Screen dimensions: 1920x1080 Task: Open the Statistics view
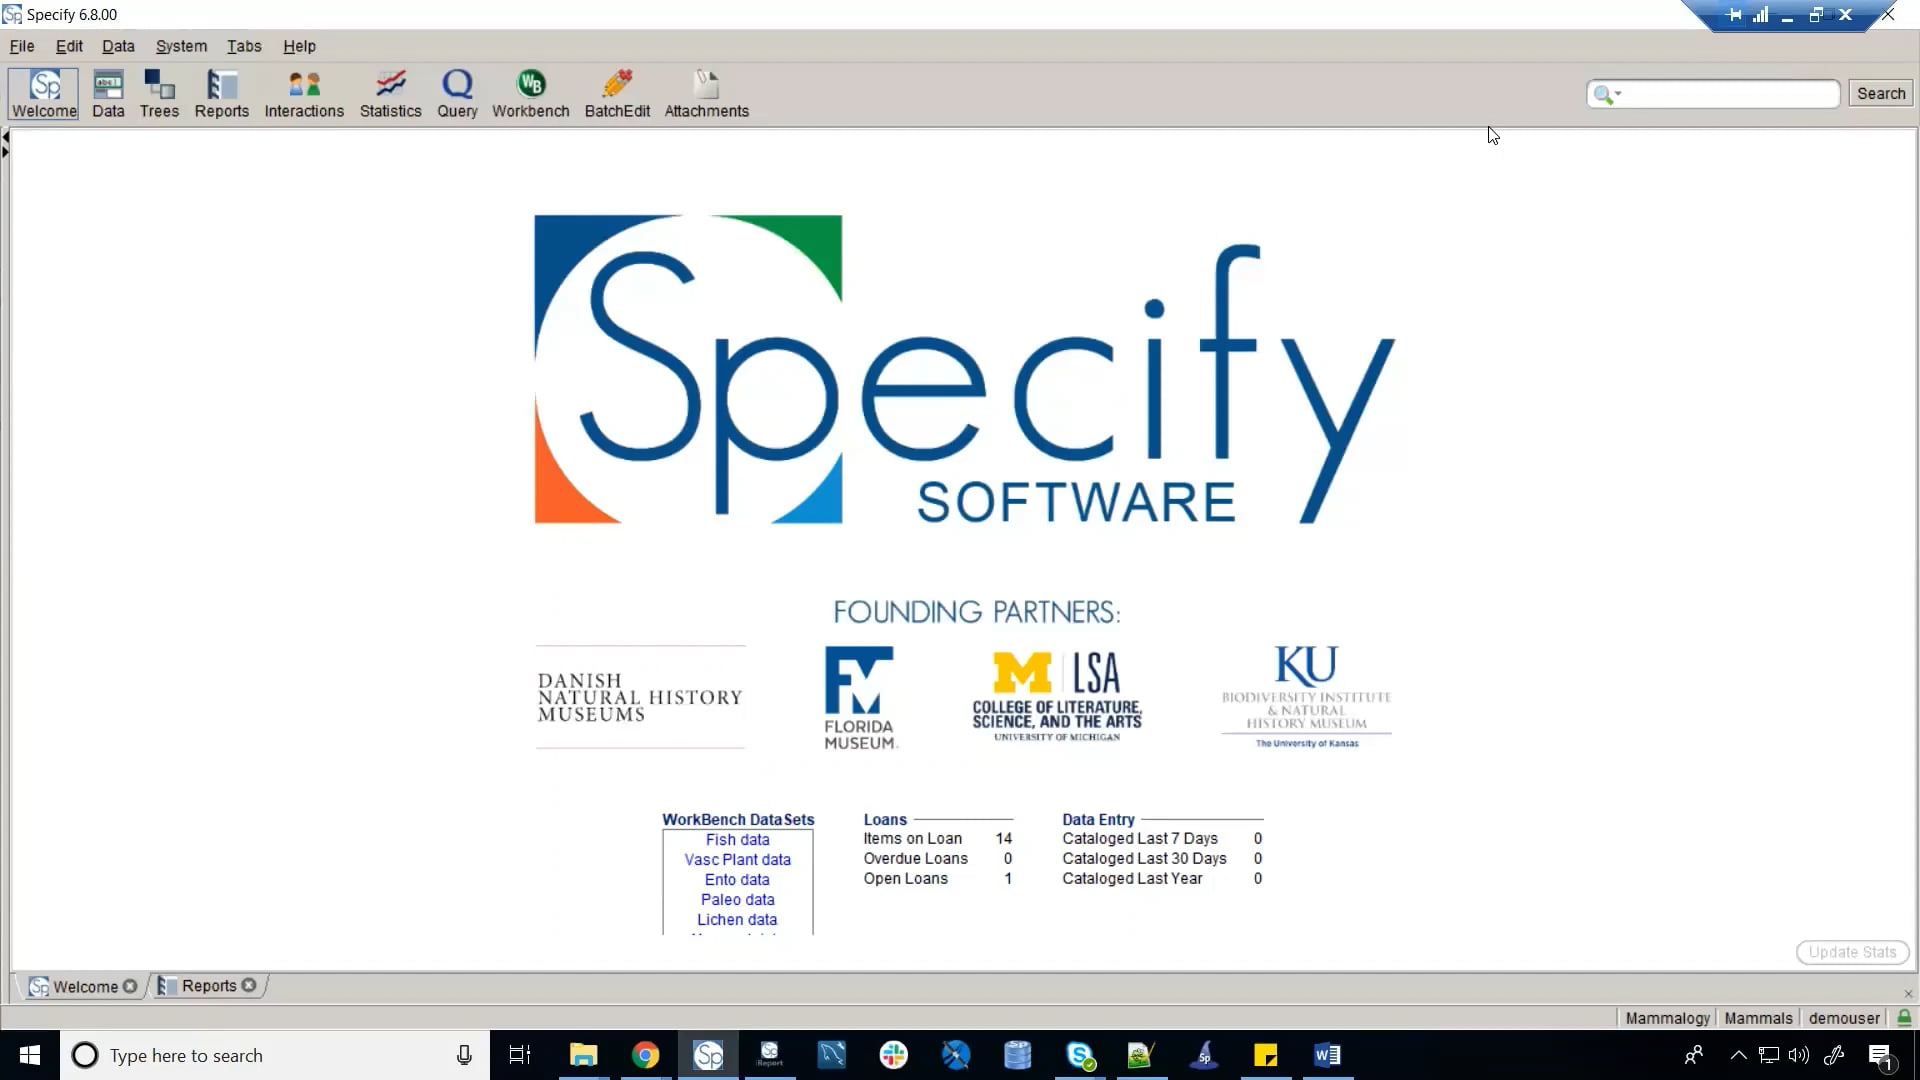[x=390, y=94]
